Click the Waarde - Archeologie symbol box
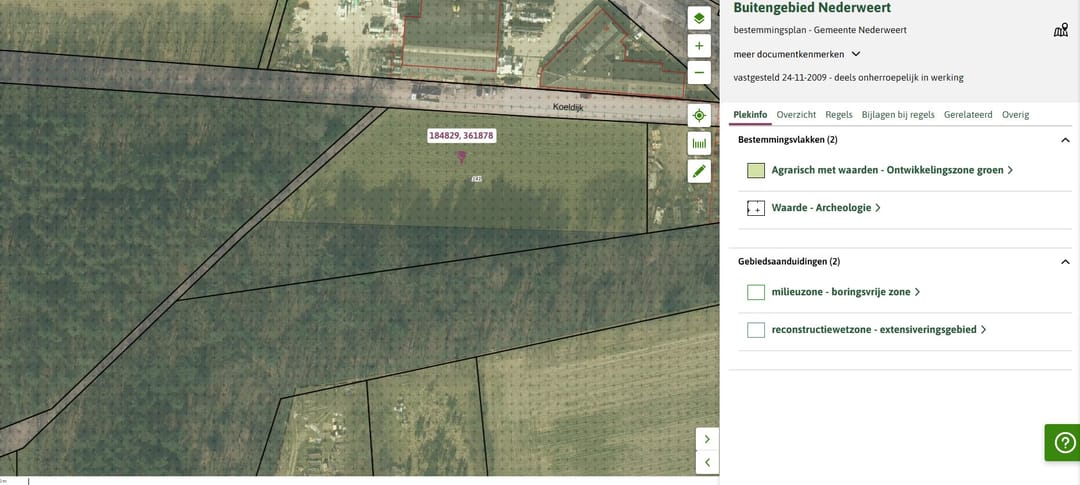Viewport: 1080px width, 485px height. pos(756,208)
